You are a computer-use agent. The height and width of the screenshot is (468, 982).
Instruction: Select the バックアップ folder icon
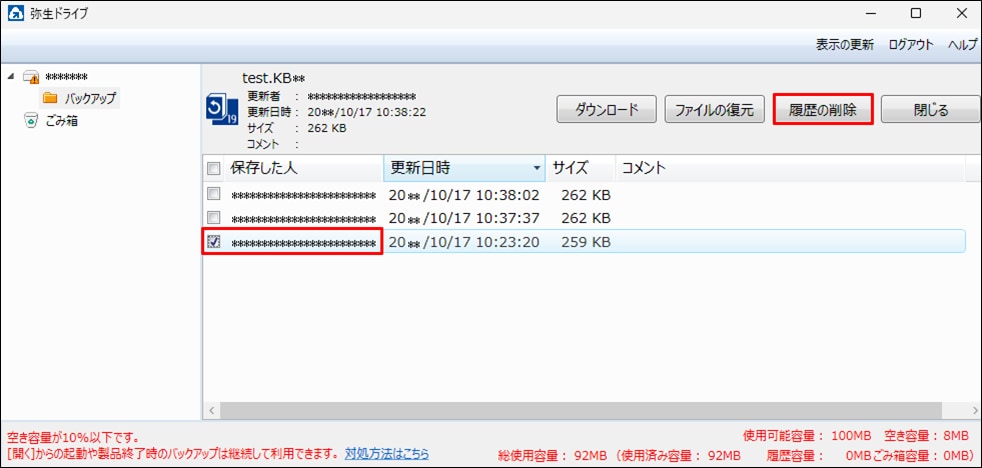(x=49, y=98)
